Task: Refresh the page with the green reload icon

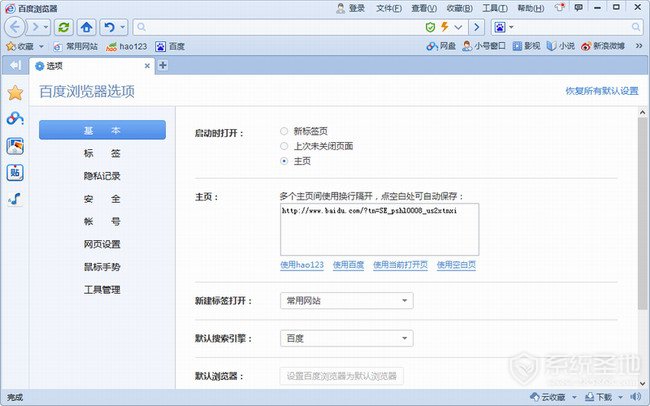Action: [x=63, y=27]
